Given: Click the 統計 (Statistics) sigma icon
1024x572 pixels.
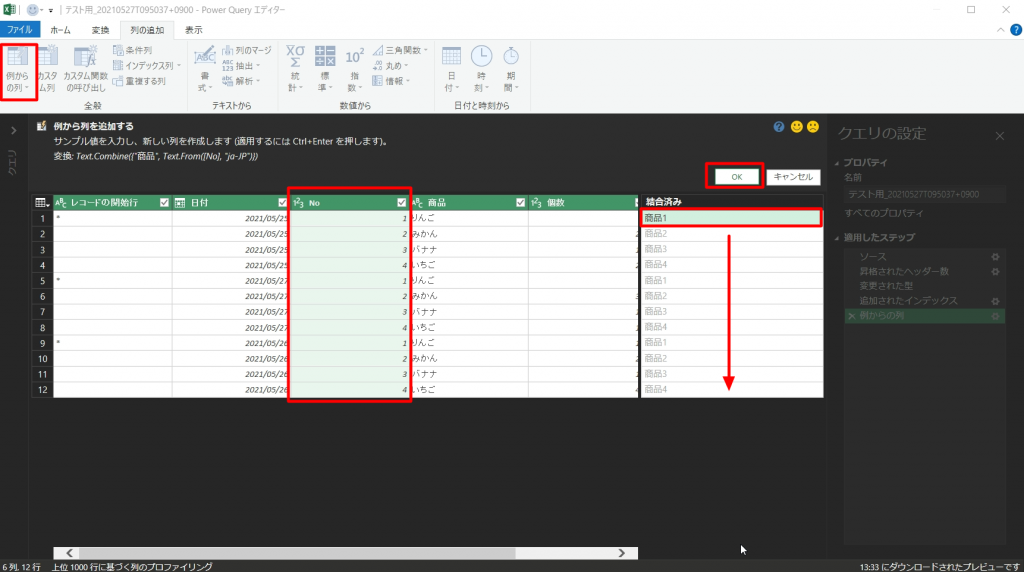Looking at the screenshot, I should (x=295, y=60).
